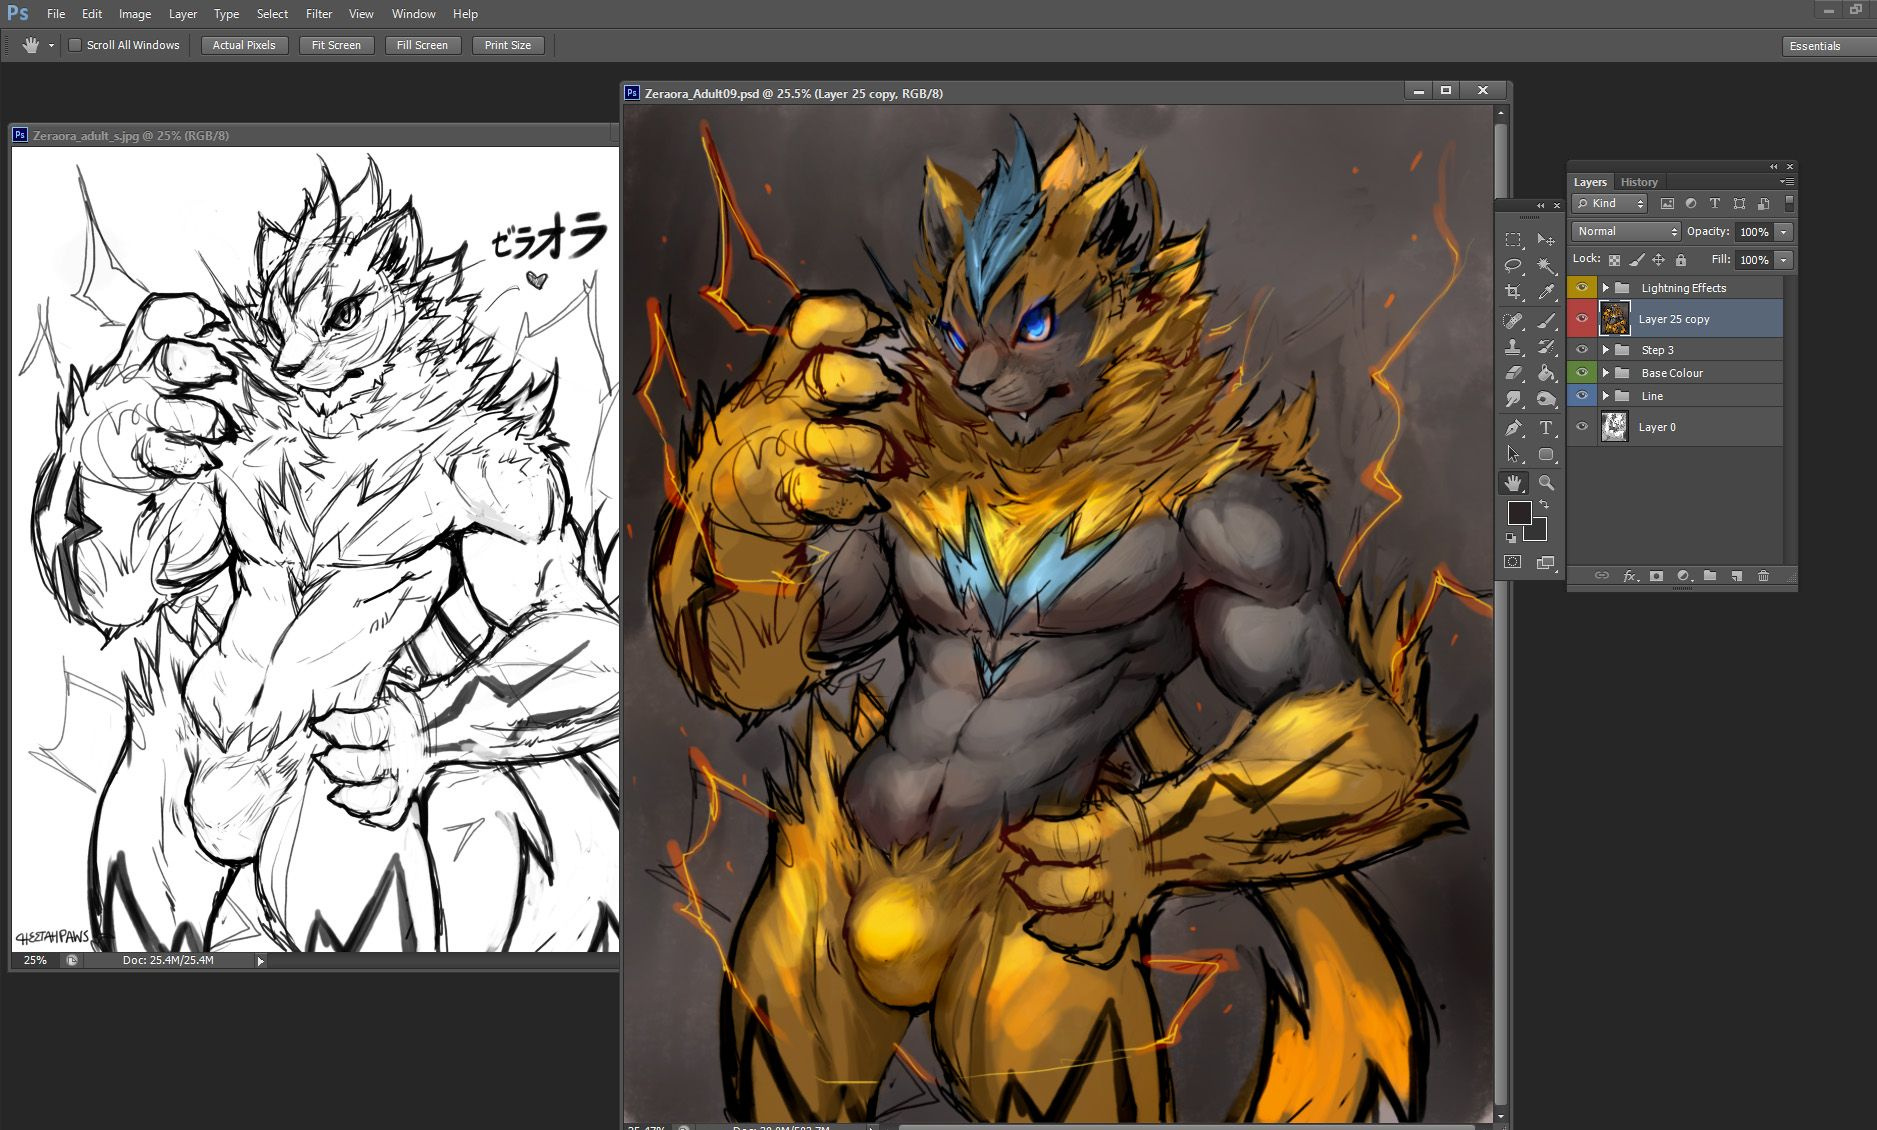
Task: Open the File menu
Action: 56,14
